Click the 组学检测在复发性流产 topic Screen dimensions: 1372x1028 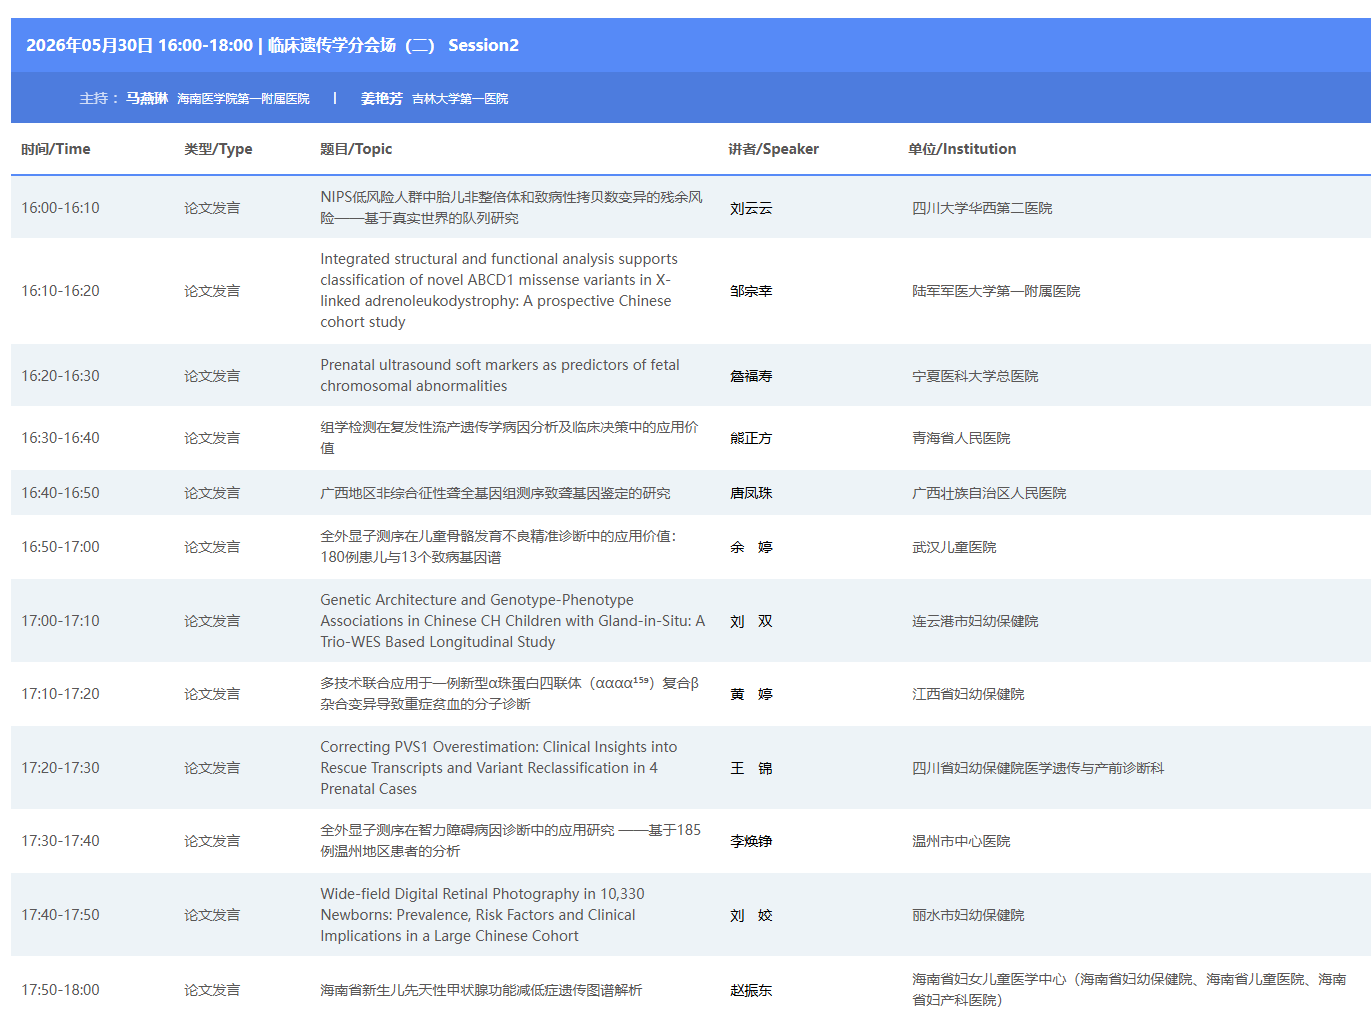(x=509, y=438)
